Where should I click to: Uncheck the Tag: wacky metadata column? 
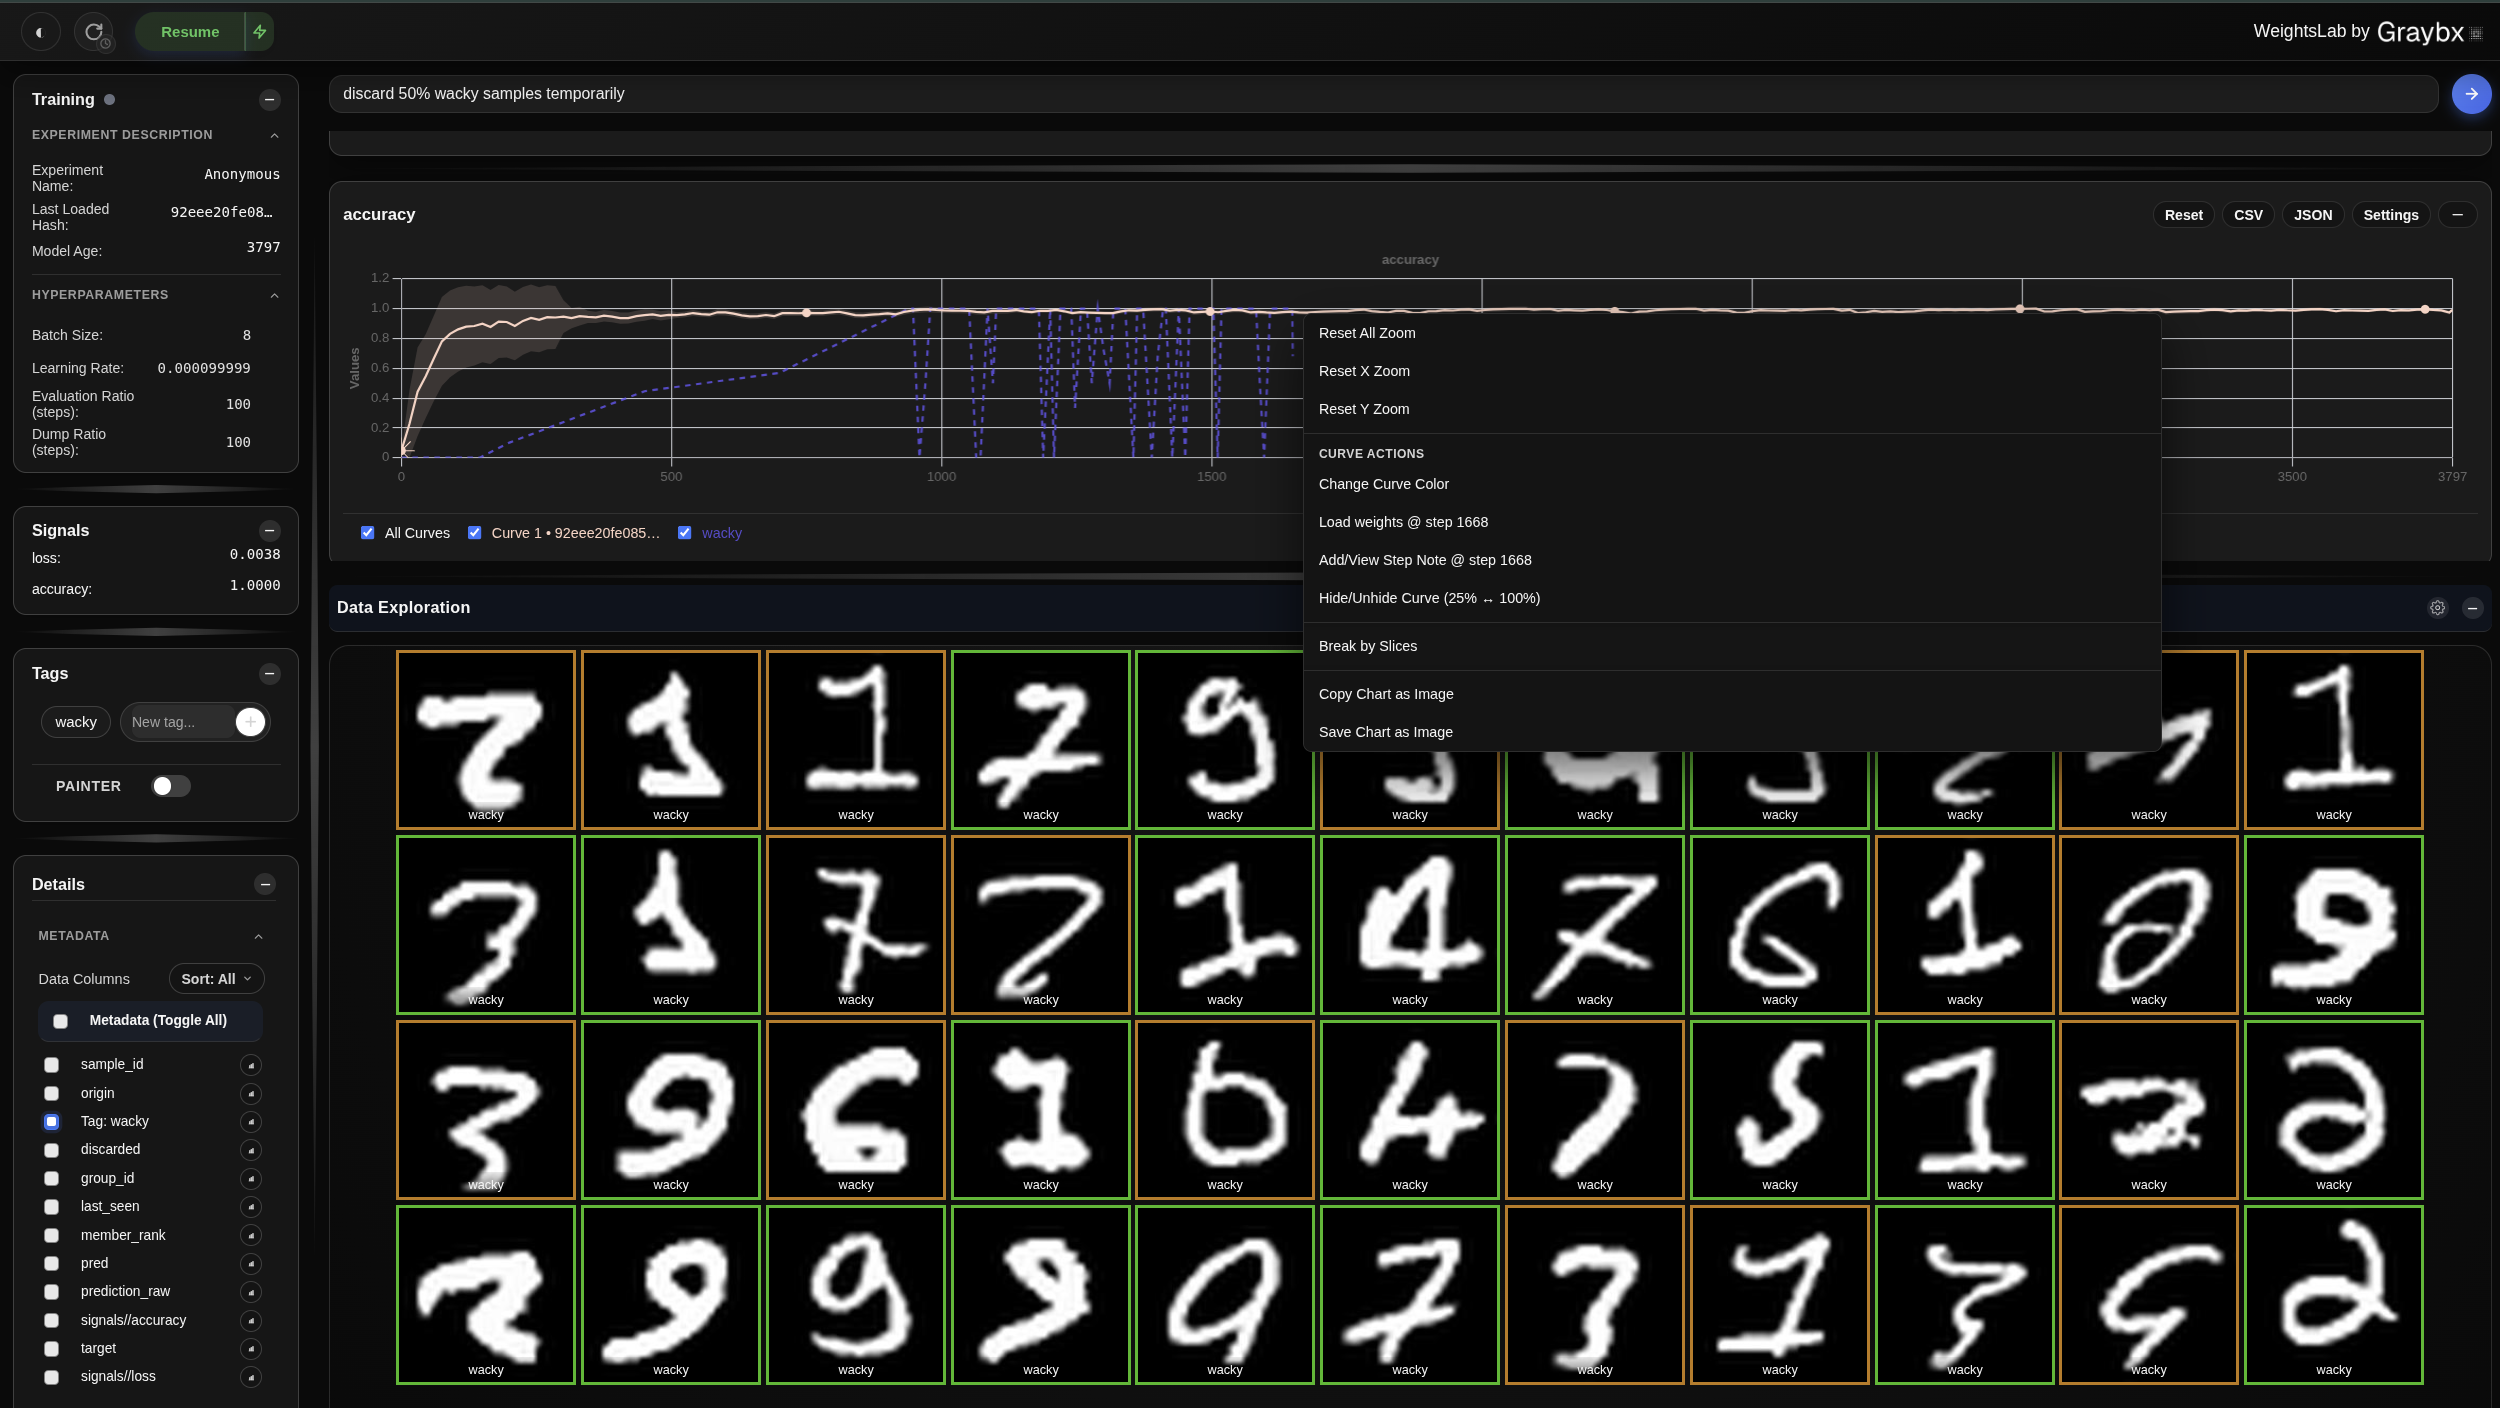52,1121
